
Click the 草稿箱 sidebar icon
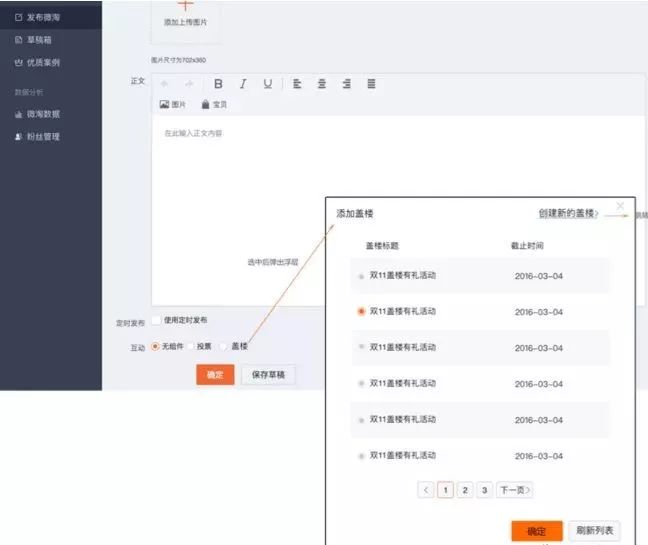click(x=18, y=40)
